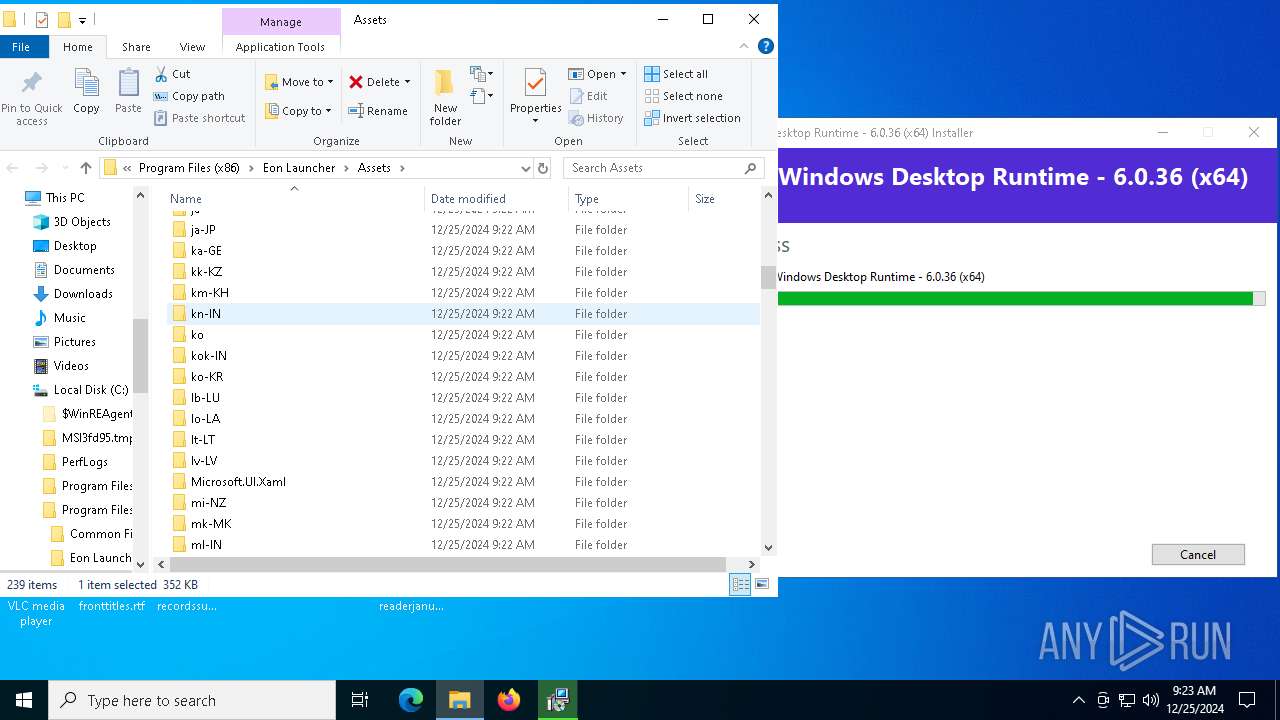Switch to the Share tab
The height and width of the screenshot is (720, 1280).
pos(136,46)
